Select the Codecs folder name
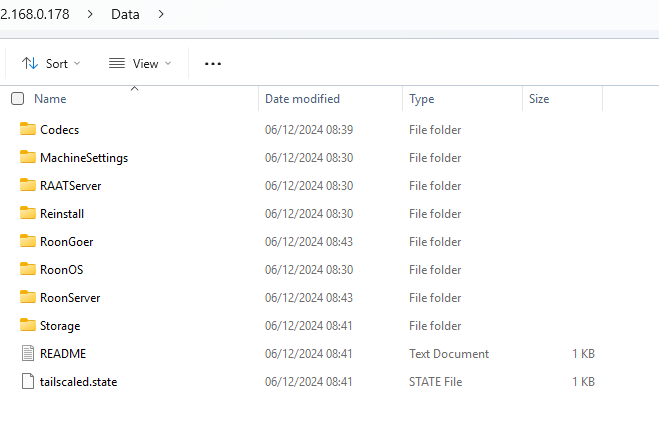 59,129
